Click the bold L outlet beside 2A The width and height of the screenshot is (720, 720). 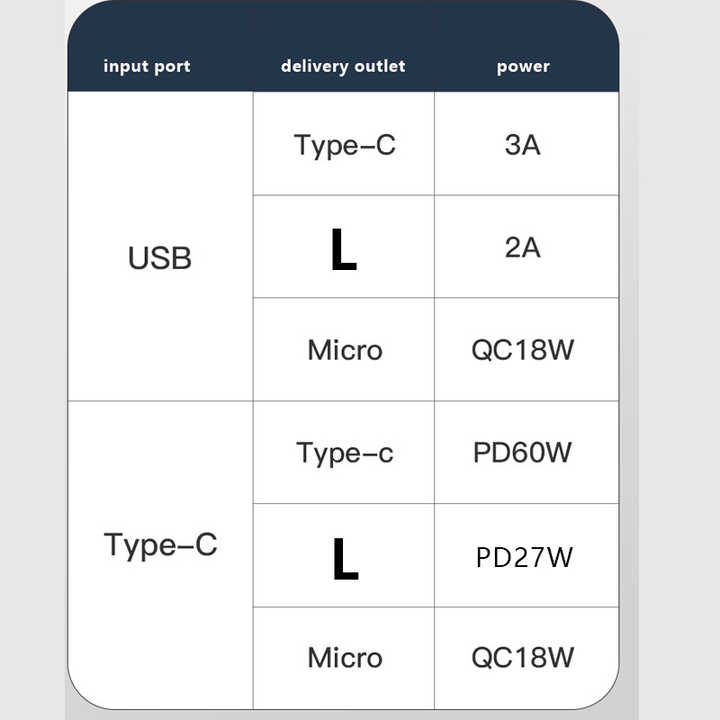343,247
